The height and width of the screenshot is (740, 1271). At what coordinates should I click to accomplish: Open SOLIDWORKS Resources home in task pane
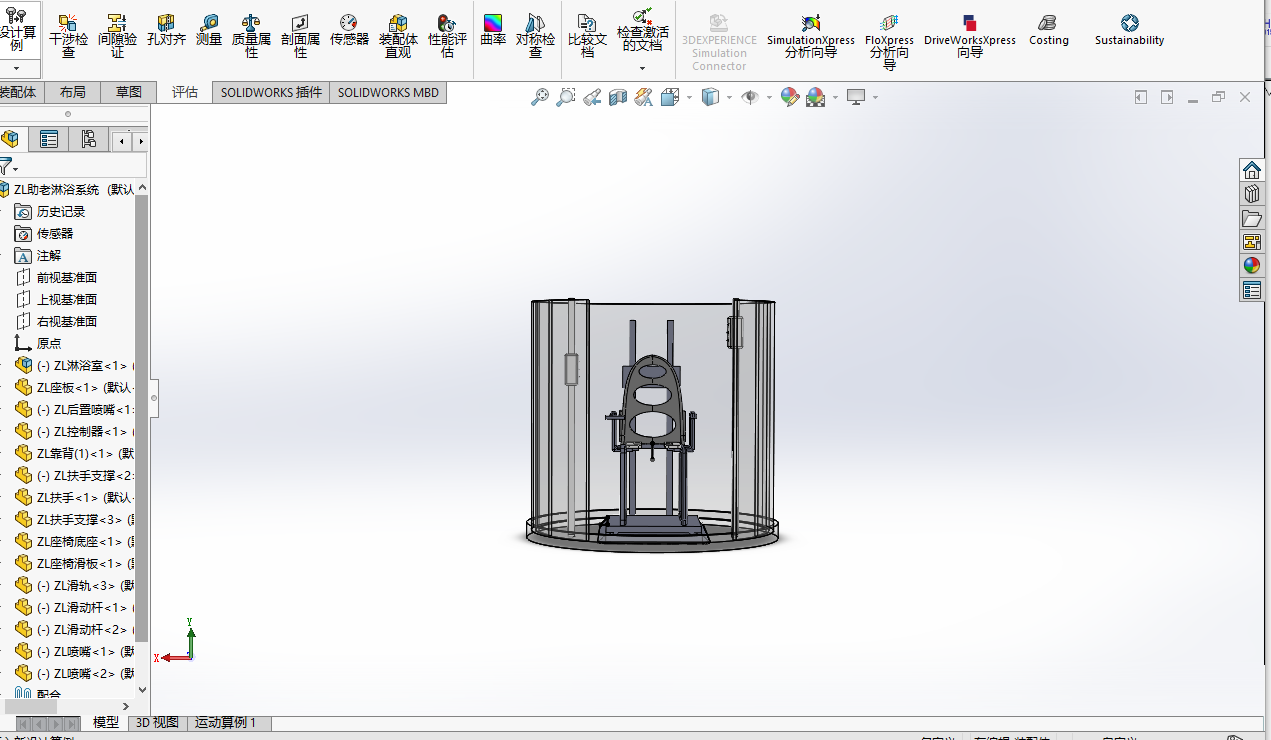point(1252,169)
